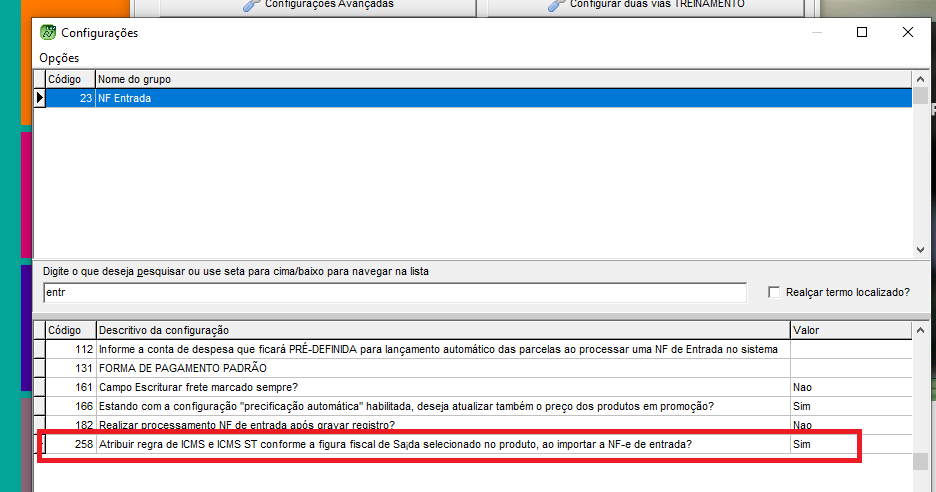Open the Opções menu
The width and height of the screenshot is (936, 492).
59,58
